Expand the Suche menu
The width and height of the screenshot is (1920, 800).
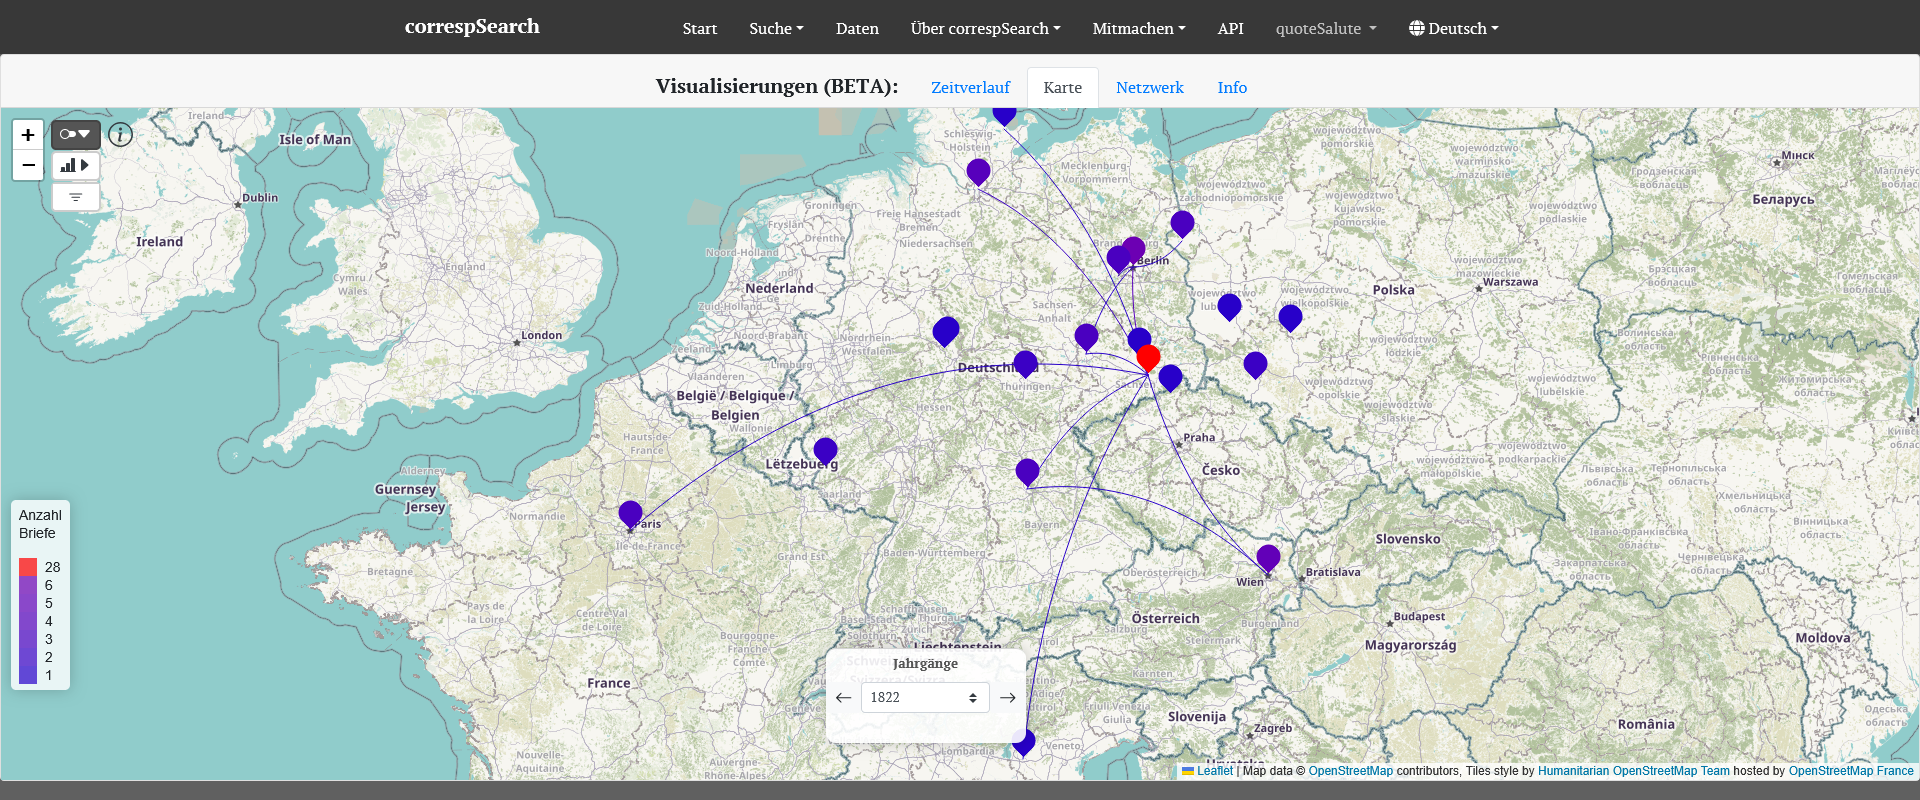click(776, 28)
